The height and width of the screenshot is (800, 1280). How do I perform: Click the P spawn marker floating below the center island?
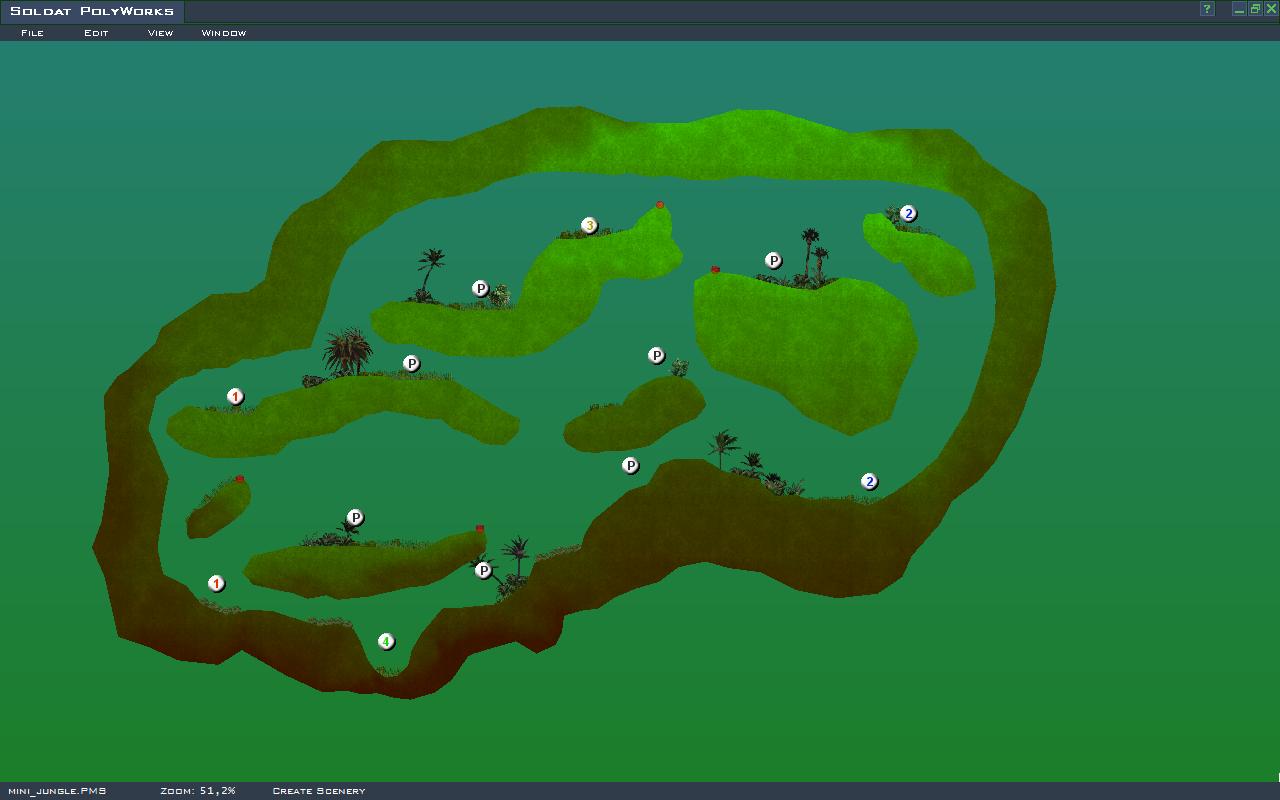coord(630,465)
